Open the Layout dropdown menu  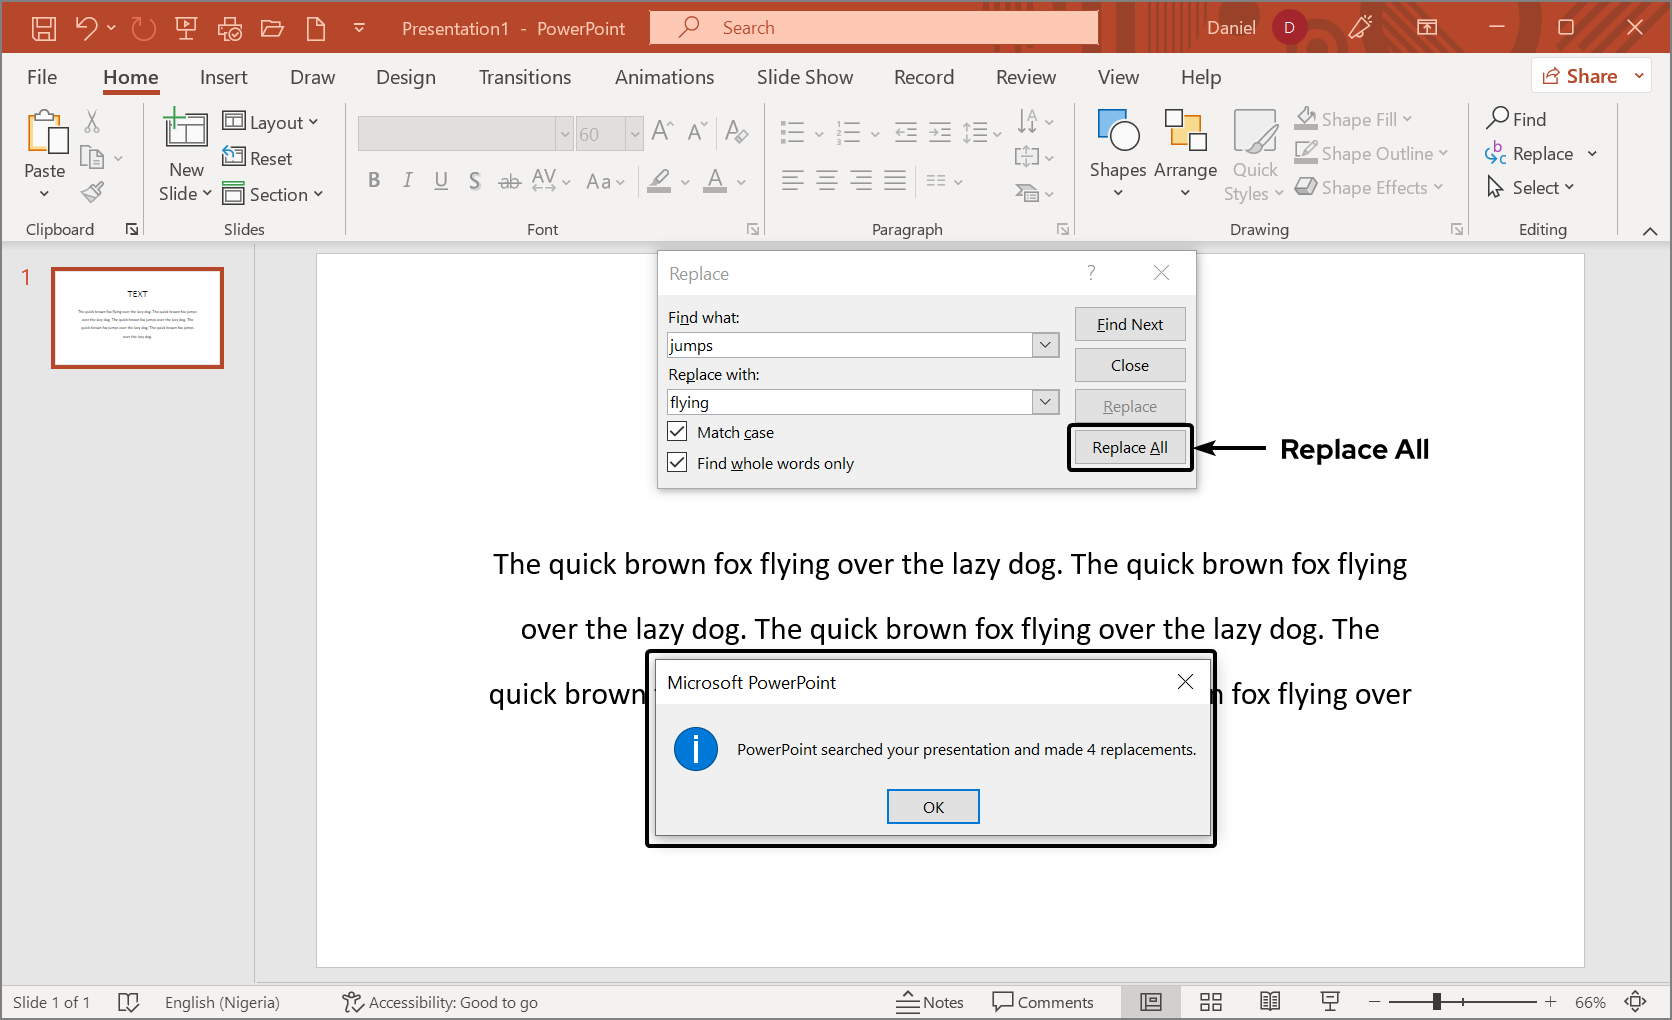tap(271, 122)
